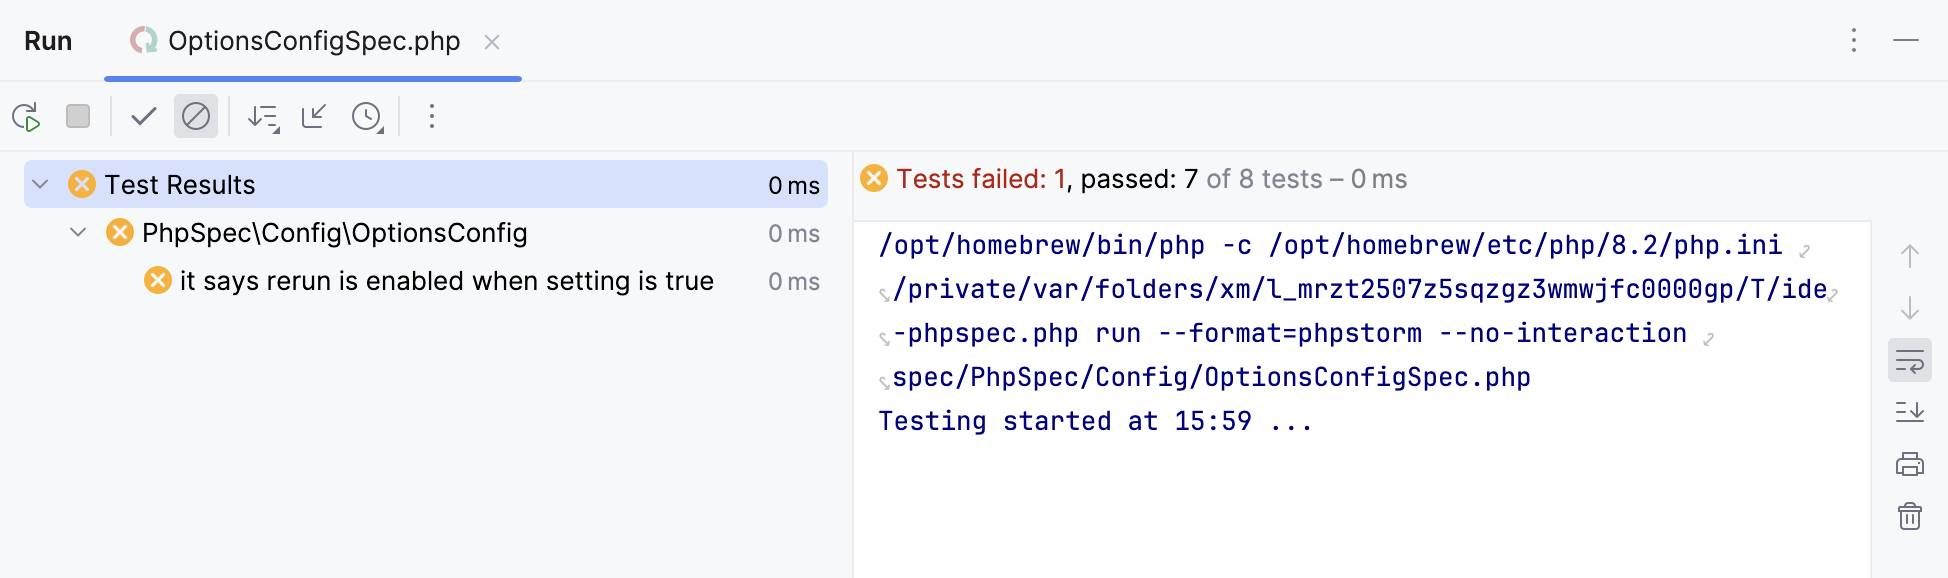Screen dimensions: 1948x578
Task: Clear the console output with the trash icon
Action: point(1910,517)
